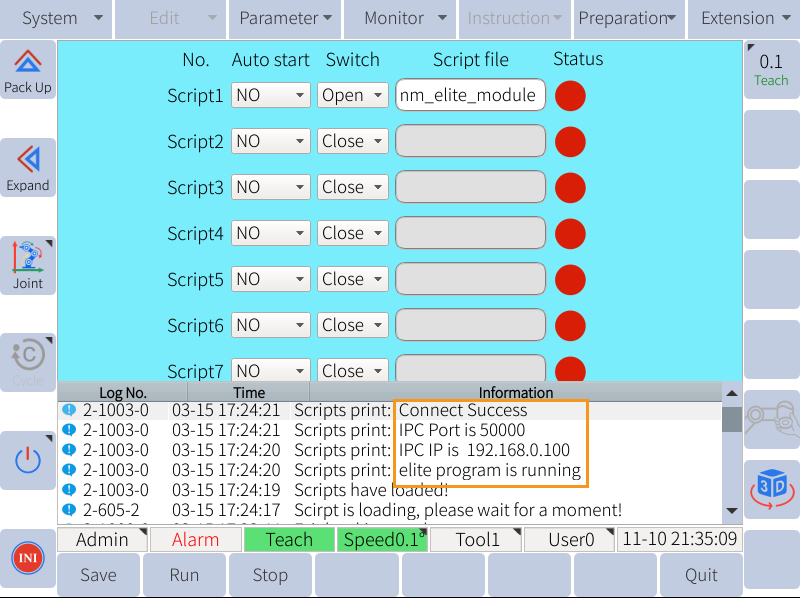The width and height of the screenshot is (800, 604).
Task: Click the INI icon at bottom left
Action: (x=27, y=557)
